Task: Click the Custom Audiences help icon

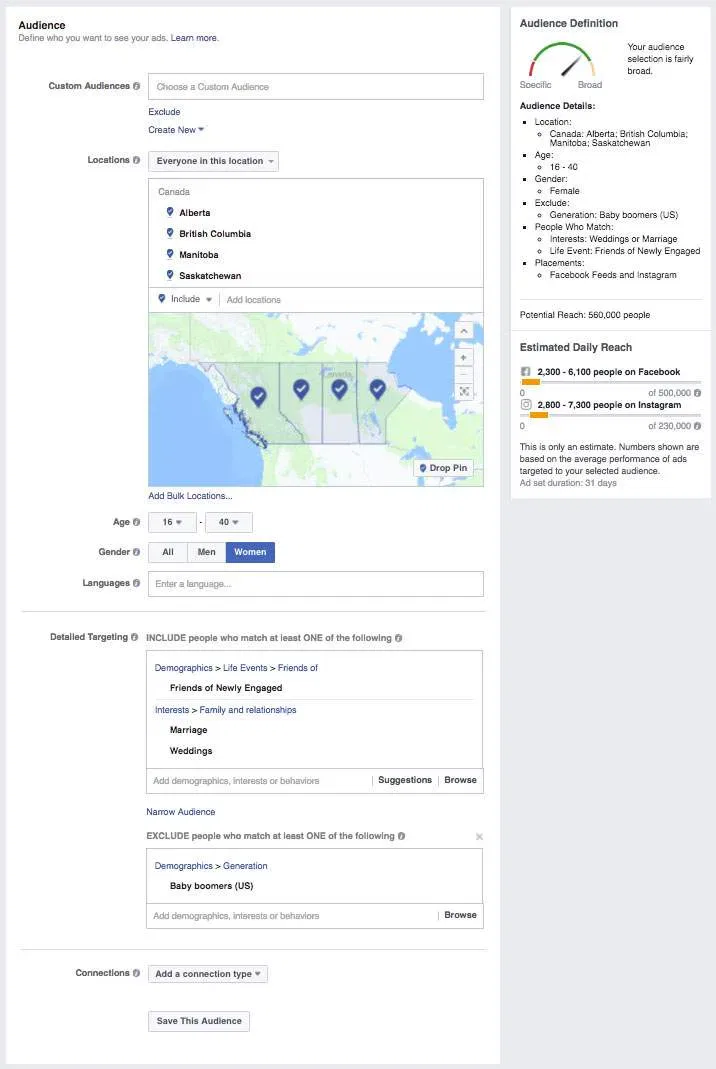Action: (138, 86)
